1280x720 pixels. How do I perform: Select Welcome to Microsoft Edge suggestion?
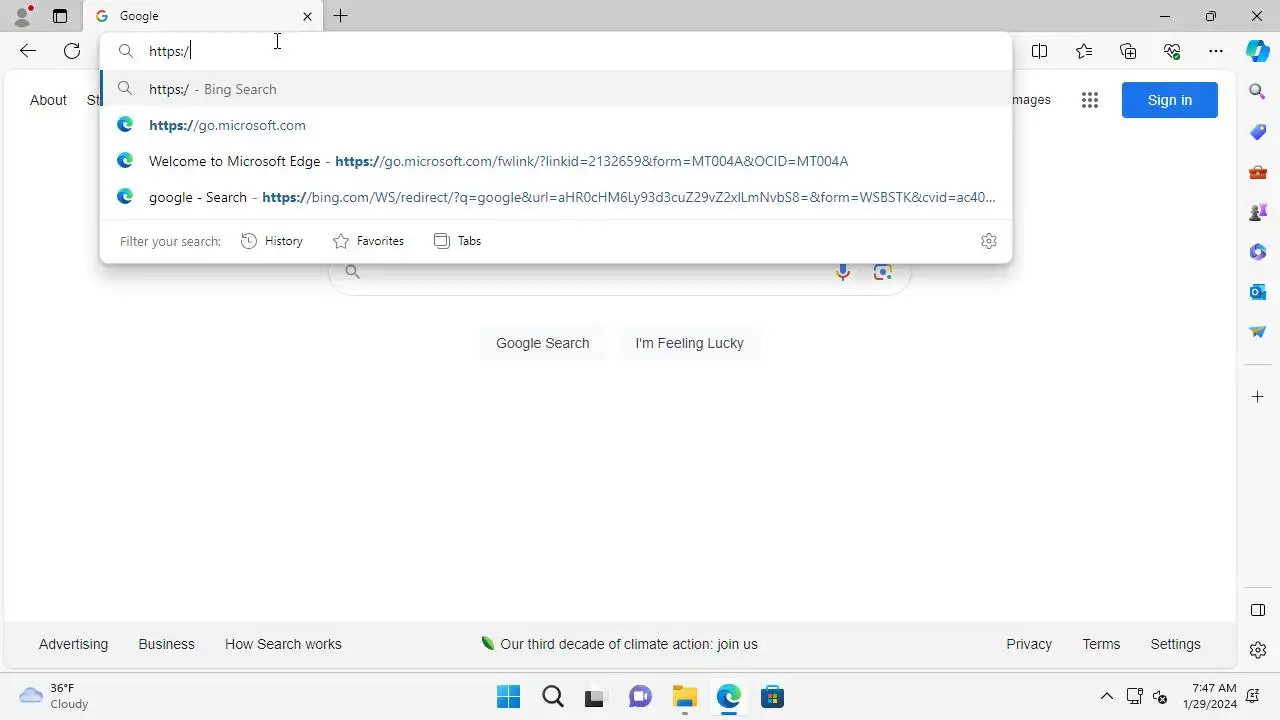click(x=556, y=161)
